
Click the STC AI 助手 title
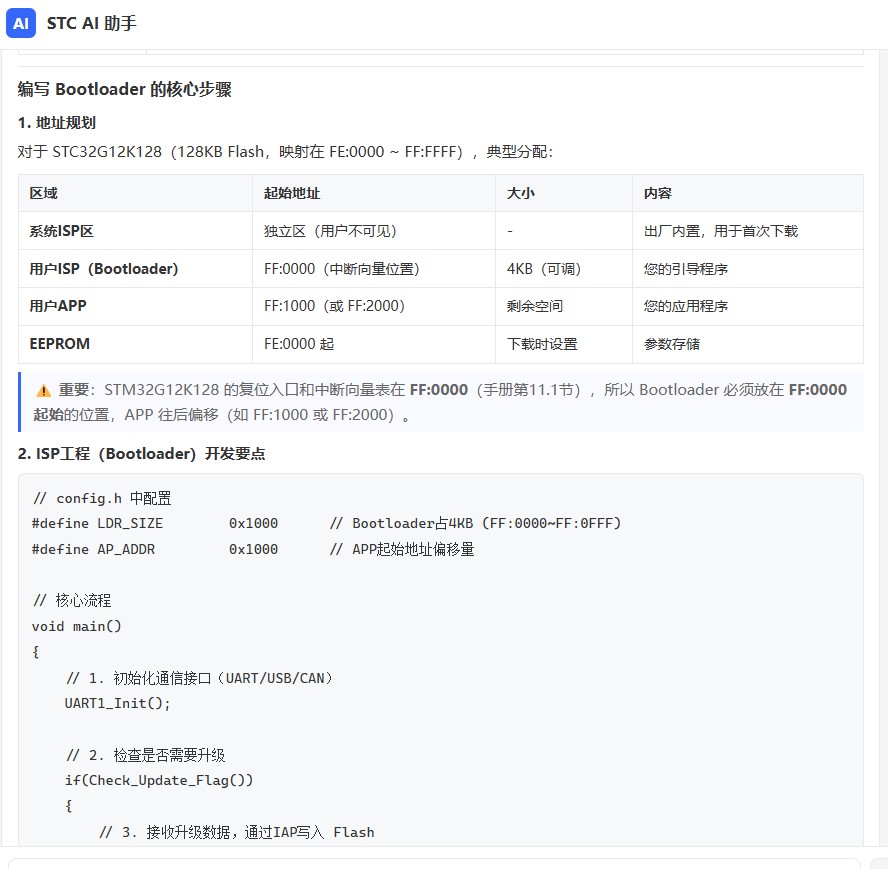coord(92,23)
